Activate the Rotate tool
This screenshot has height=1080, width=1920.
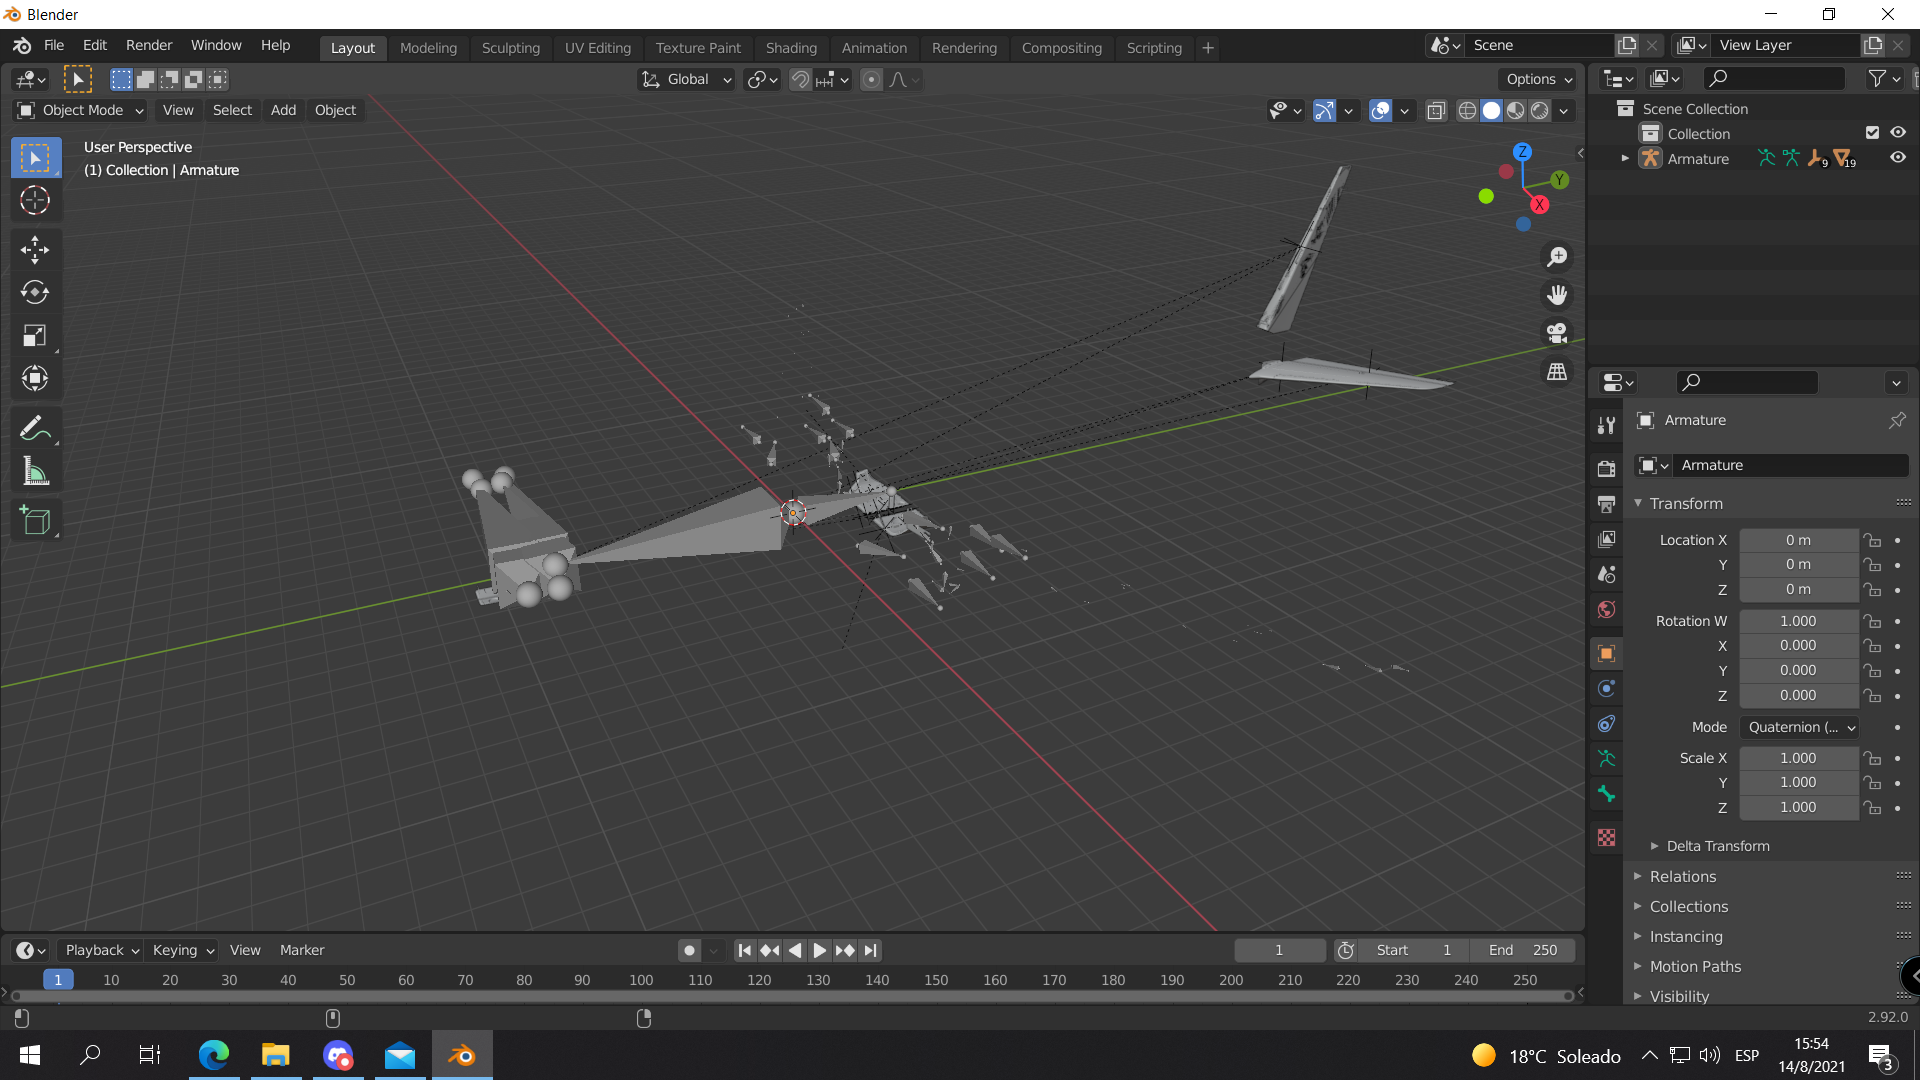[x=35, y=293]
